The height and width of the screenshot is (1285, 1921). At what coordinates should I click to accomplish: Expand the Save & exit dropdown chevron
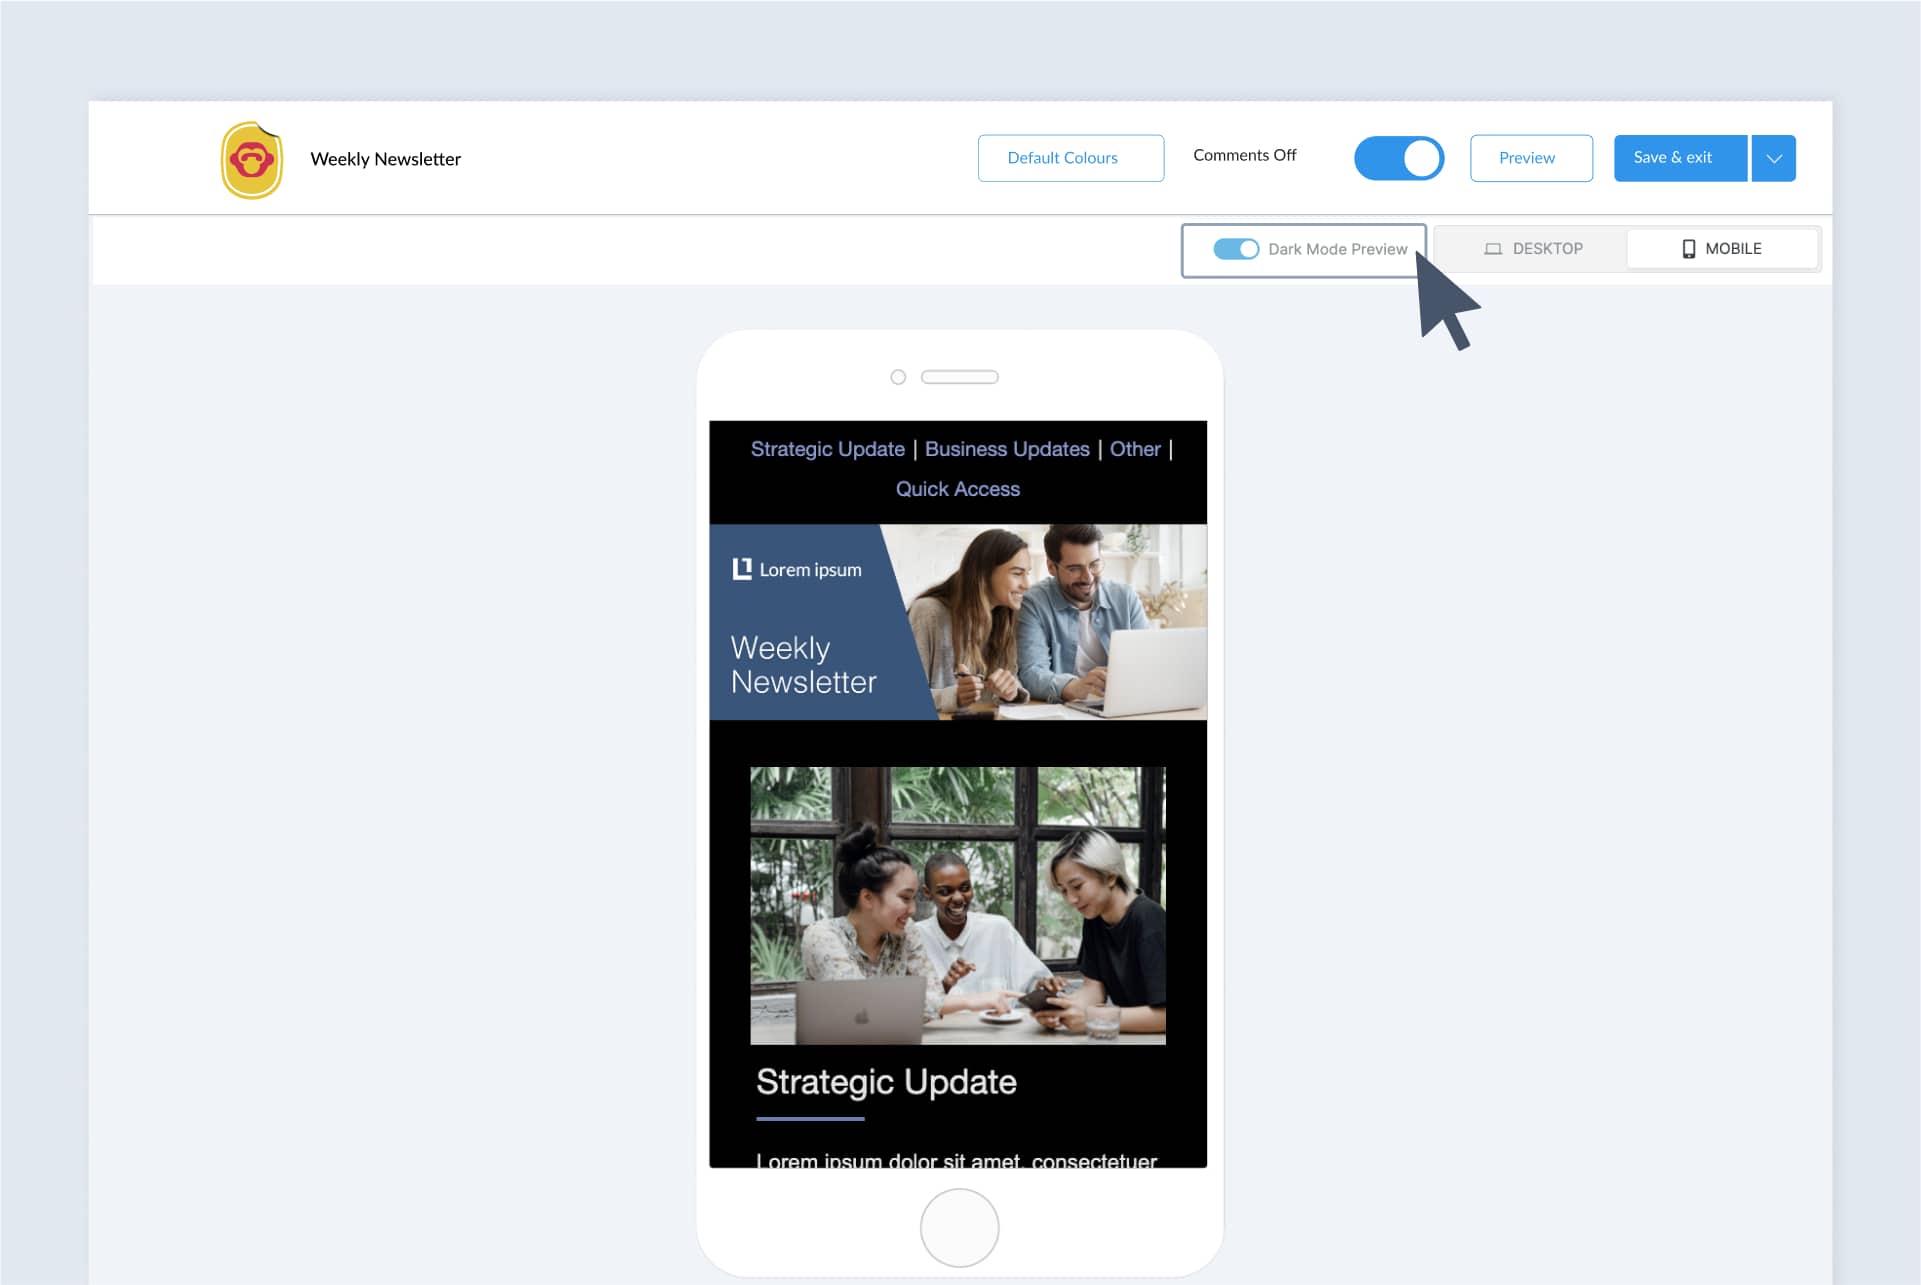(x=1772, y=157)
